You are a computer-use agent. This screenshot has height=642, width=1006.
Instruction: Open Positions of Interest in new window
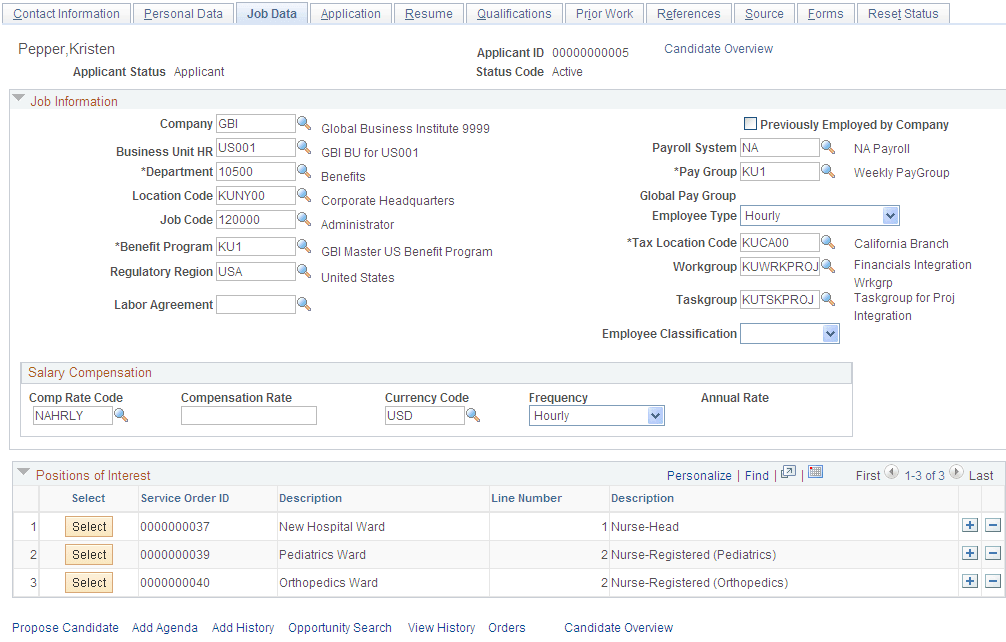[789, 475]
